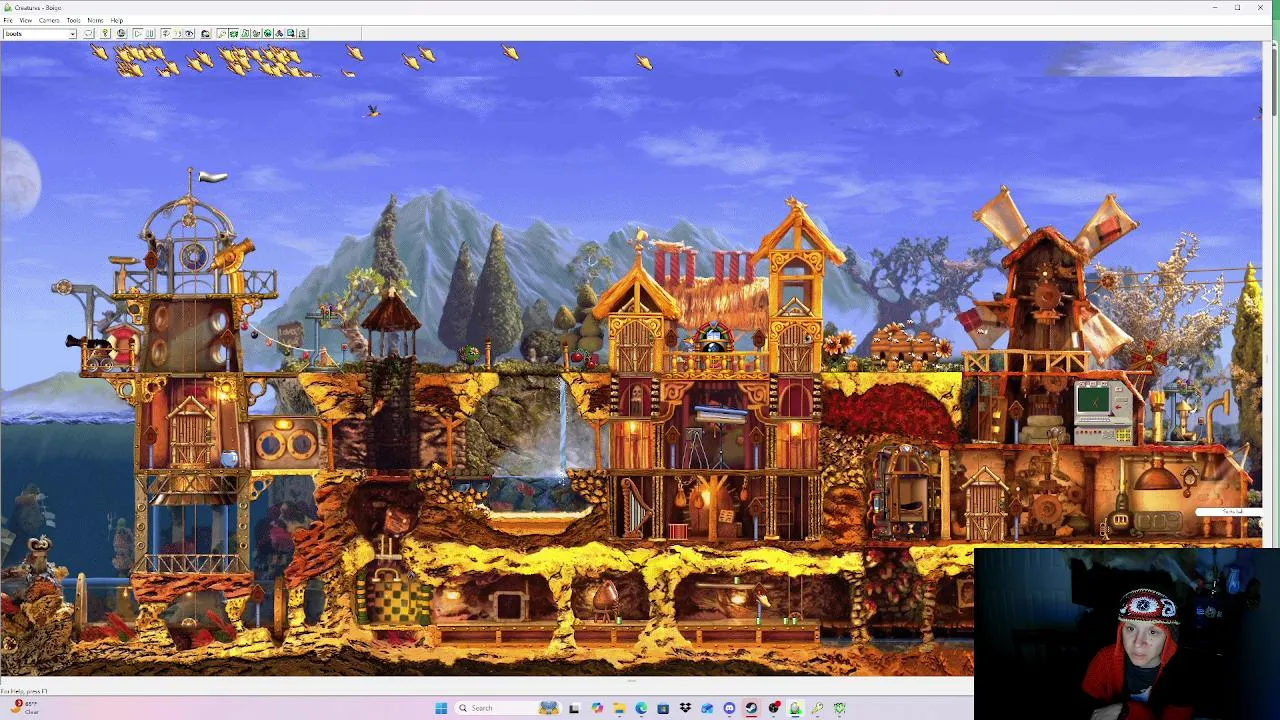Open the File menu
This screenshot has width=1280, height=720.
(8, 20)
